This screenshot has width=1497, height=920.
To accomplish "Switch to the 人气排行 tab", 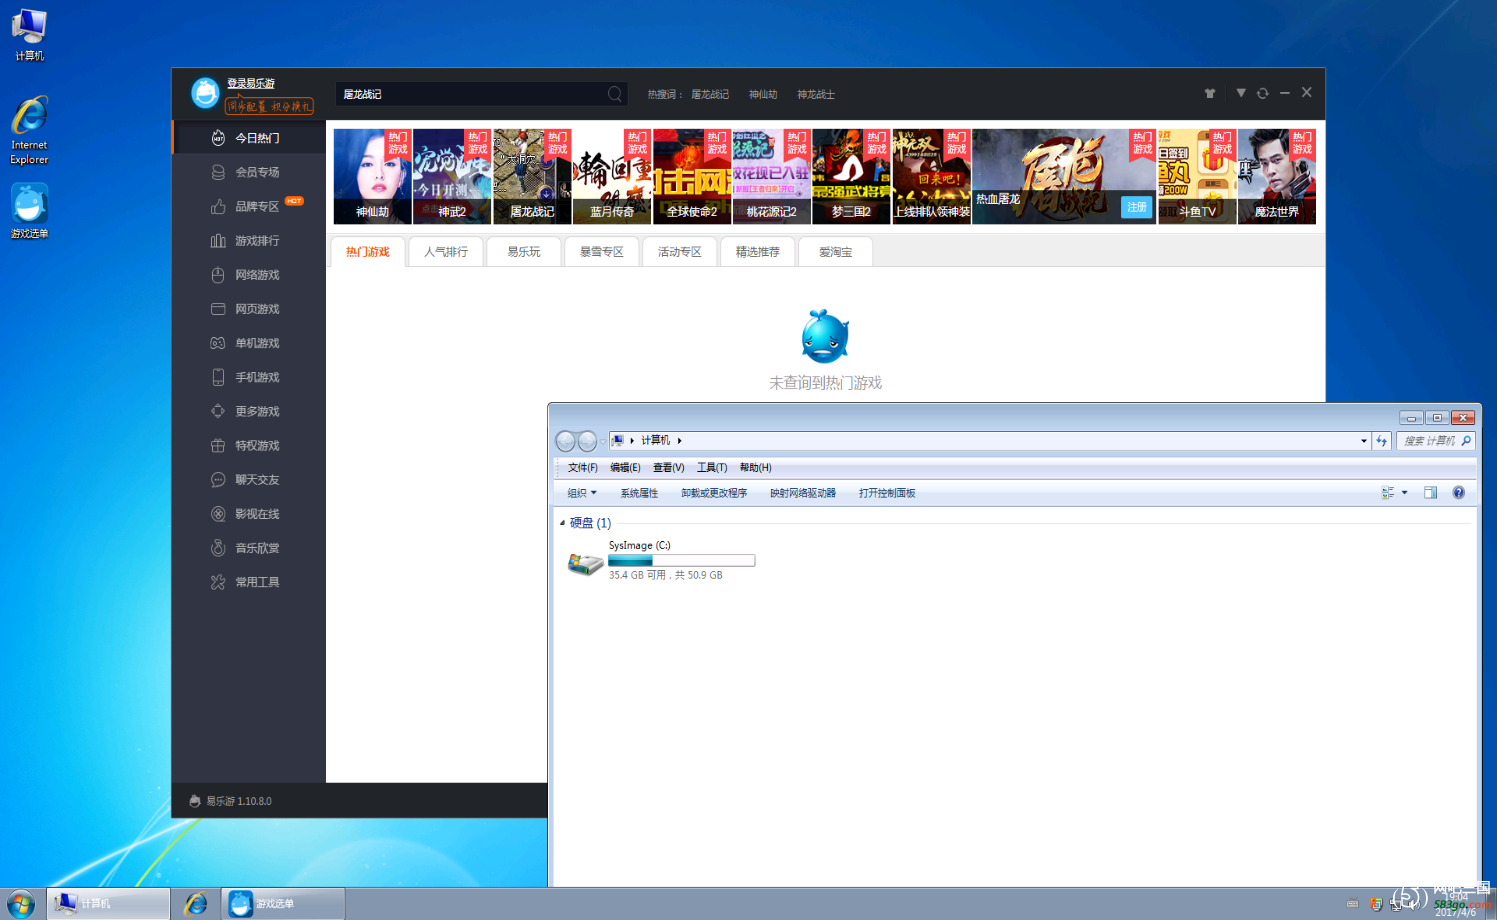I will point(446,252).
